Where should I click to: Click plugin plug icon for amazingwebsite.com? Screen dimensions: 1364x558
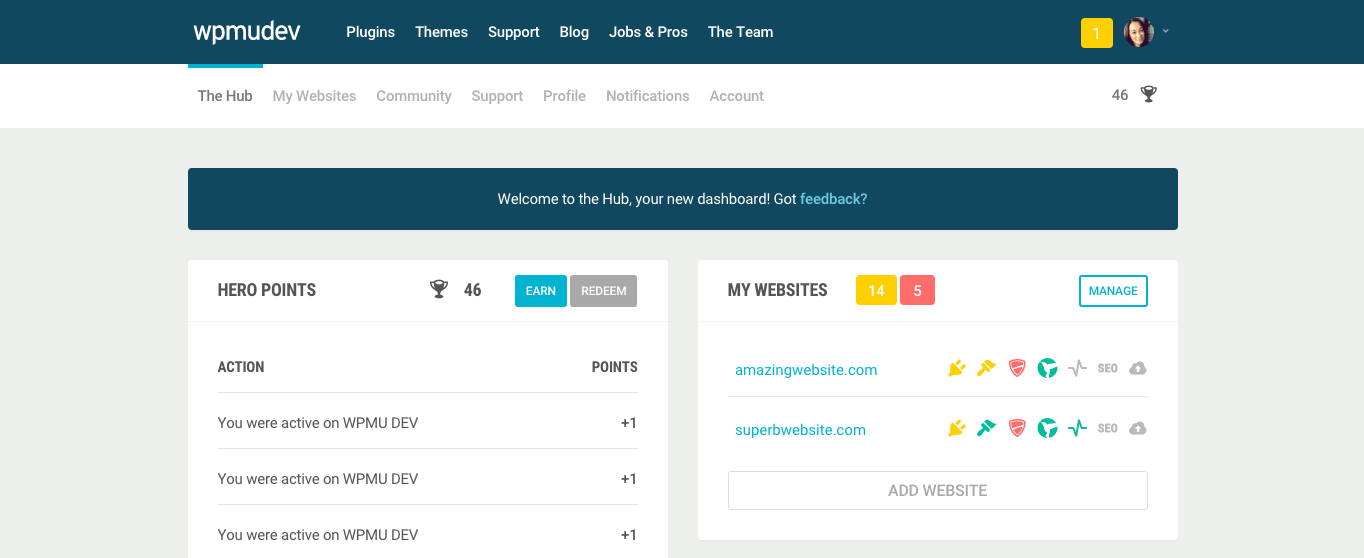(x=957, y=369)
